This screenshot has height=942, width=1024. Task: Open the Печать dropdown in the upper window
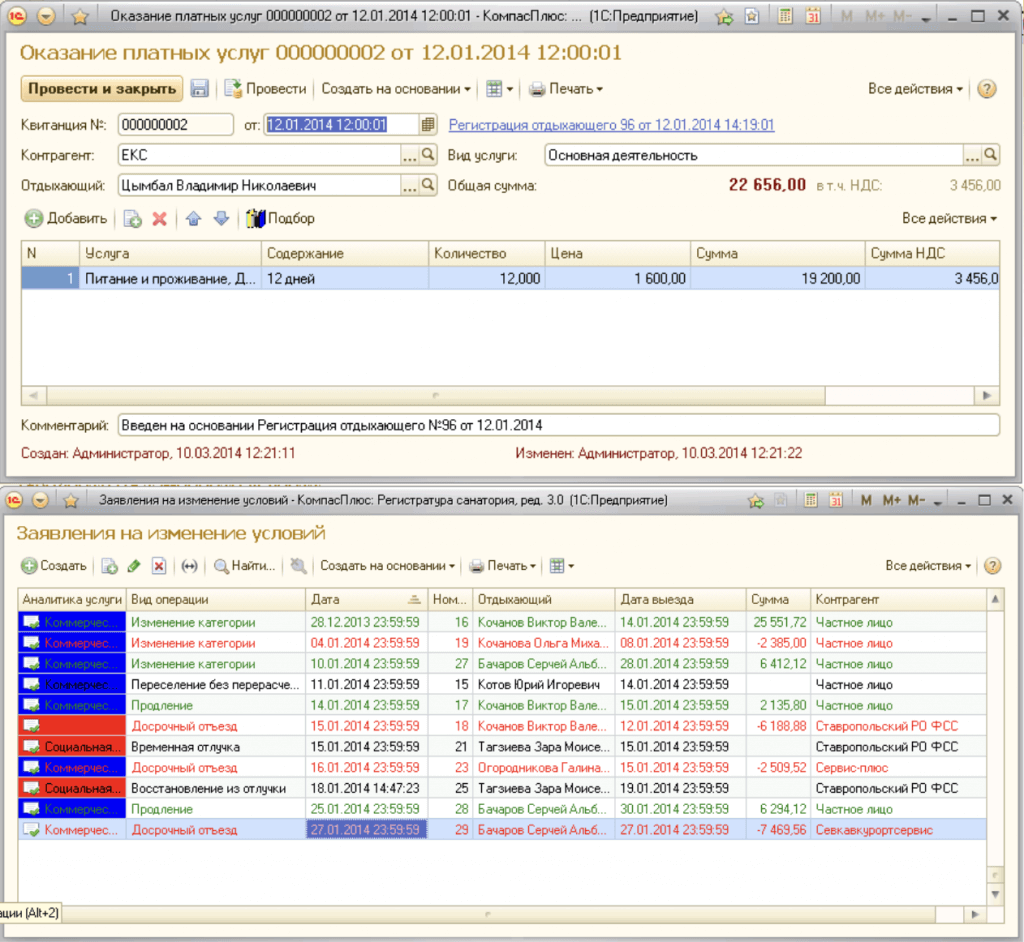point(566,89)
